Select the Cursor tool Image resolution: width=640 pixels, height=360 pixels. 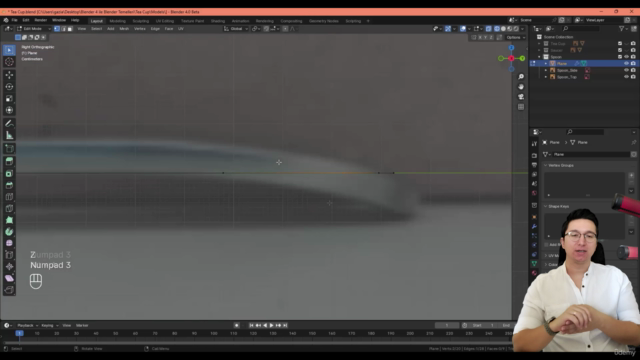pos(9,62)
